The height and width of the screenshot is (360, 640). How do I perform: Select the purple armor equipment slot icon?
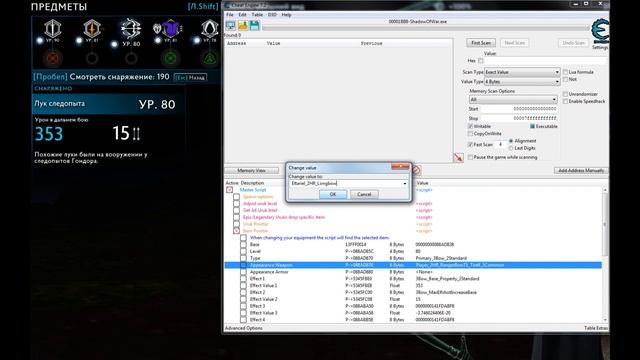(171, 29)
